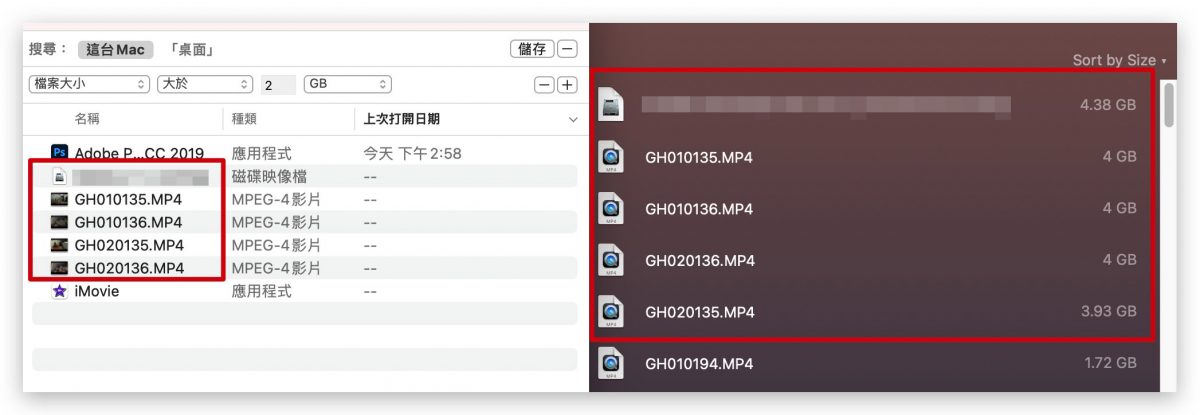Click GH010135.MP4 video thumbnail icon in Finder
The height and width of the screenshot is (415, 1200).
(x=59, y=199)
